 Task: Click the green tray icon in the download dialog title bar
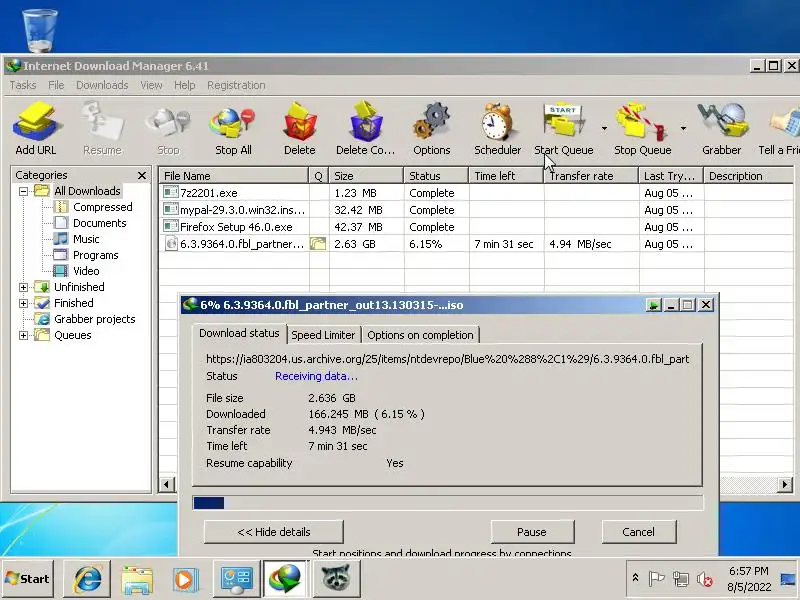click(653, 305)
